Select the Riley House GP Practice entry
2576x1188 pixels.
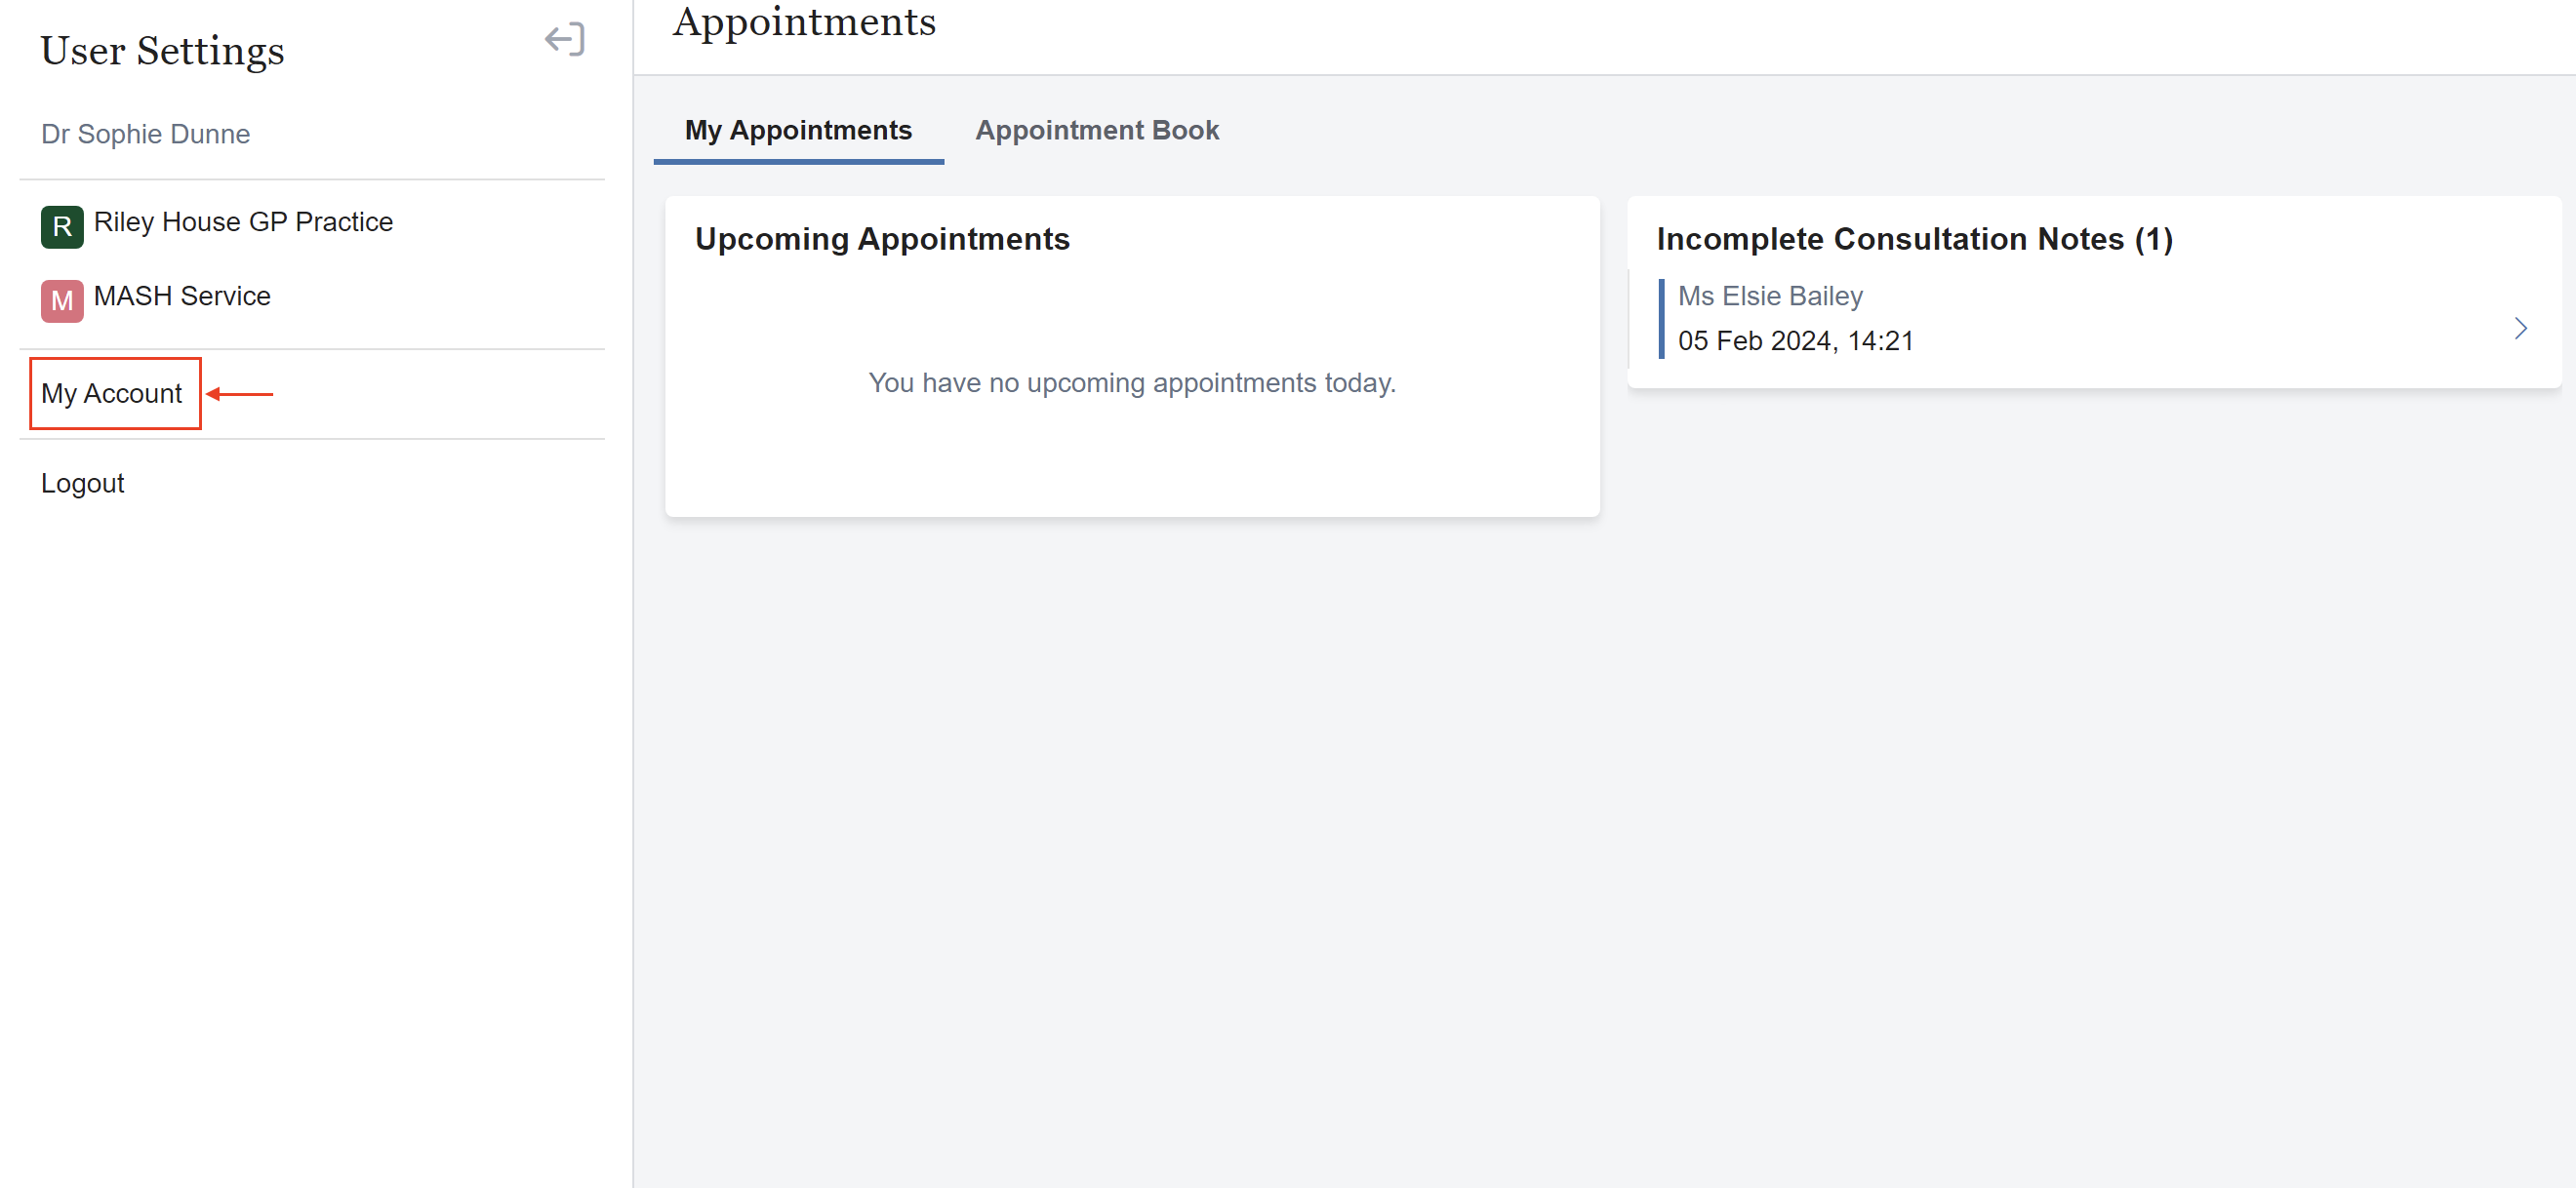tap(243, 222)
